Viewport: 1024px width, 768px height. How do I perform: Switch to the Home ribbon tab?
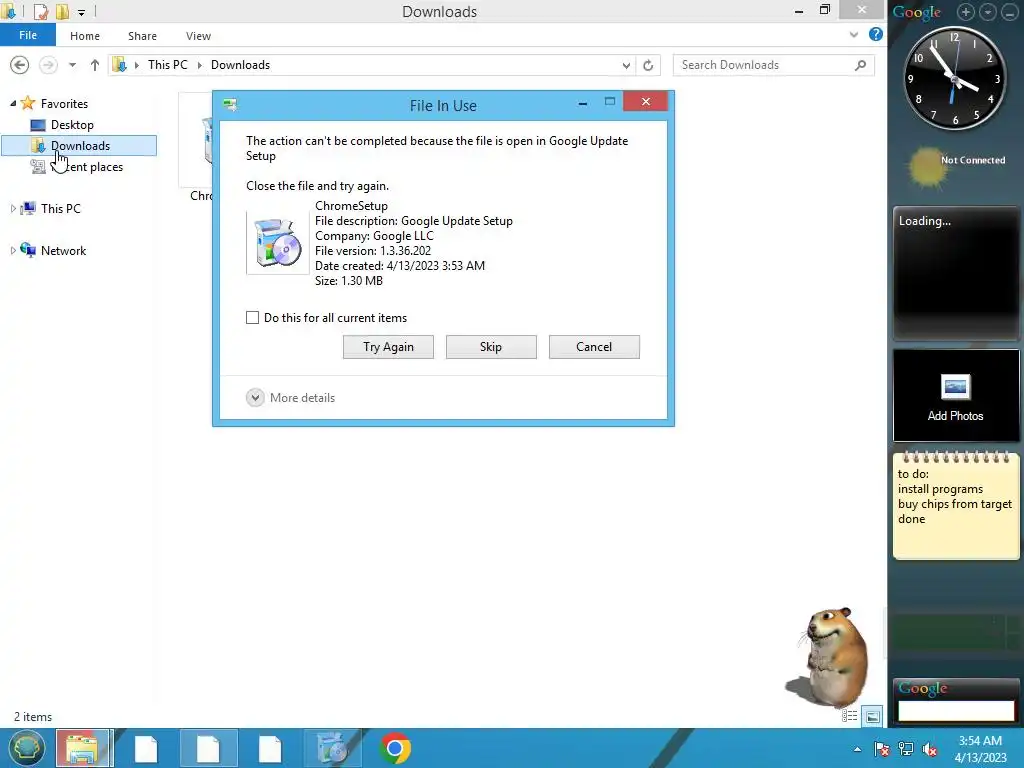click(x=85, y=36)
